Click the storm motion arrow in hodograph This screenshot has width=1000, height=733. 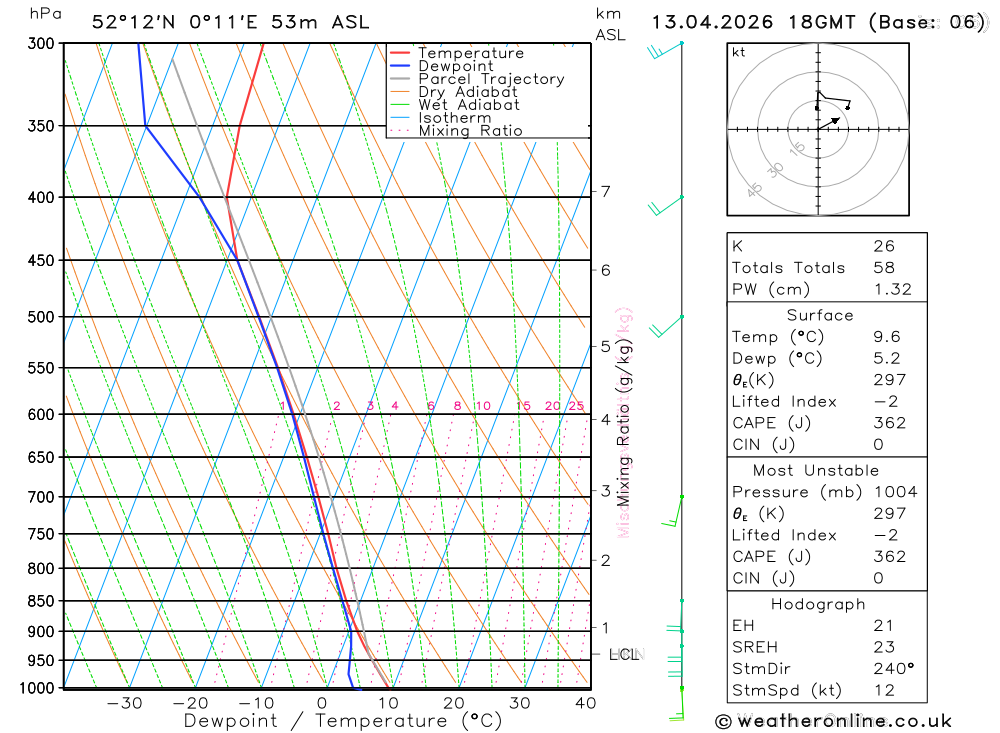pos(830,123)
